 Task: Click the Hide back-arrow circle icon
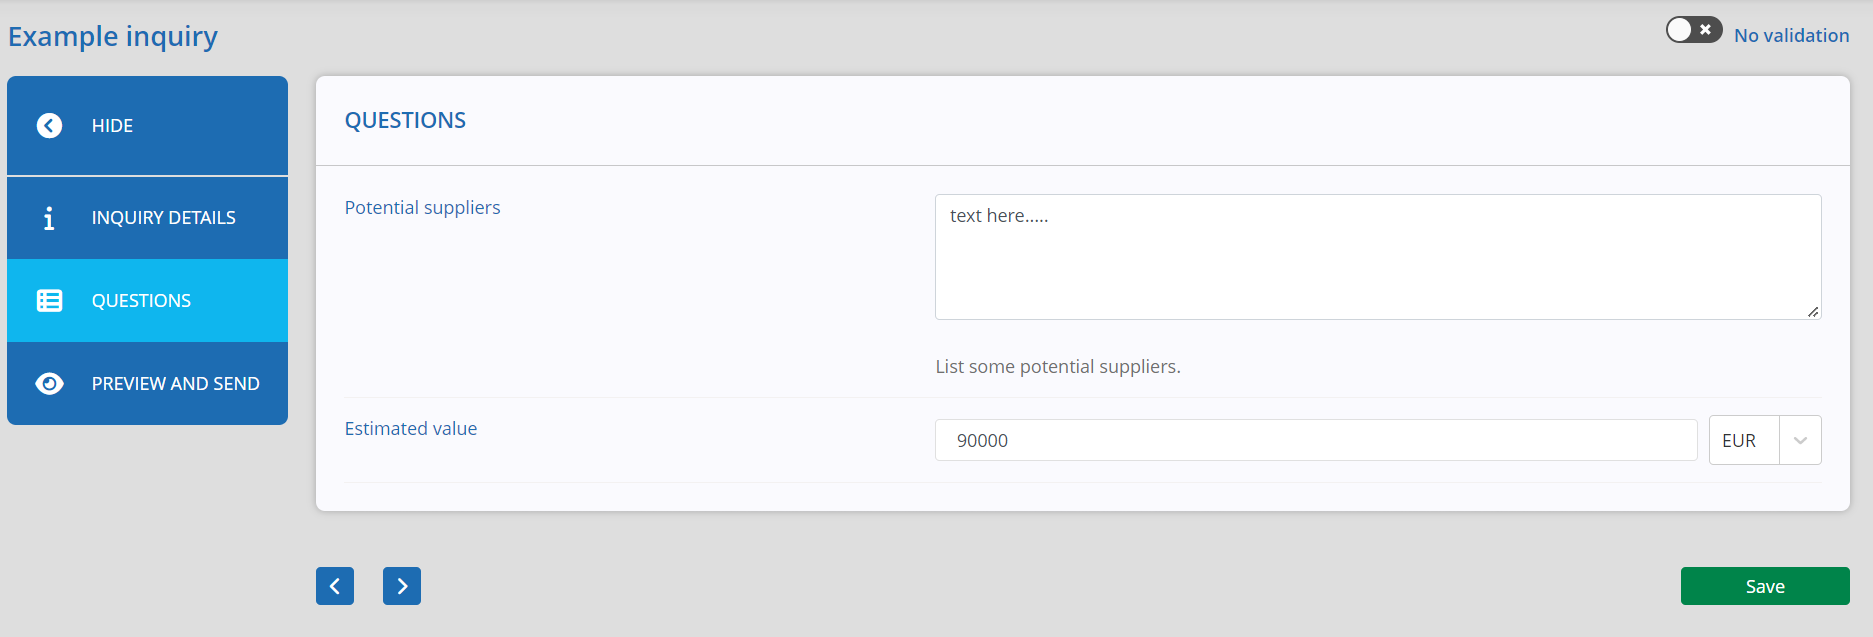[x=49, y=125]
